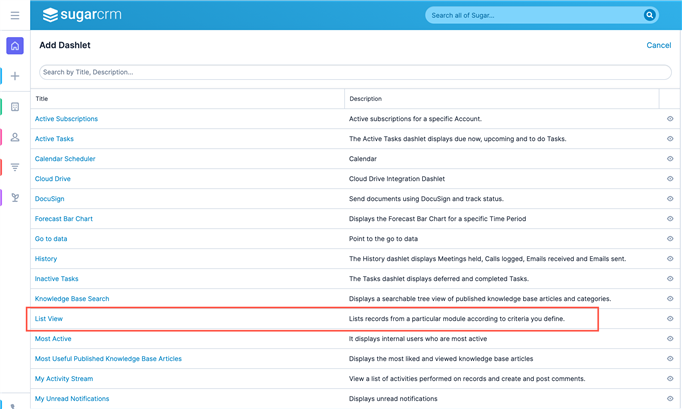Viewport: 682px width, 409px height.
Task: Click the 'Calendar' description cell
Action: click(x=363, y=159)
